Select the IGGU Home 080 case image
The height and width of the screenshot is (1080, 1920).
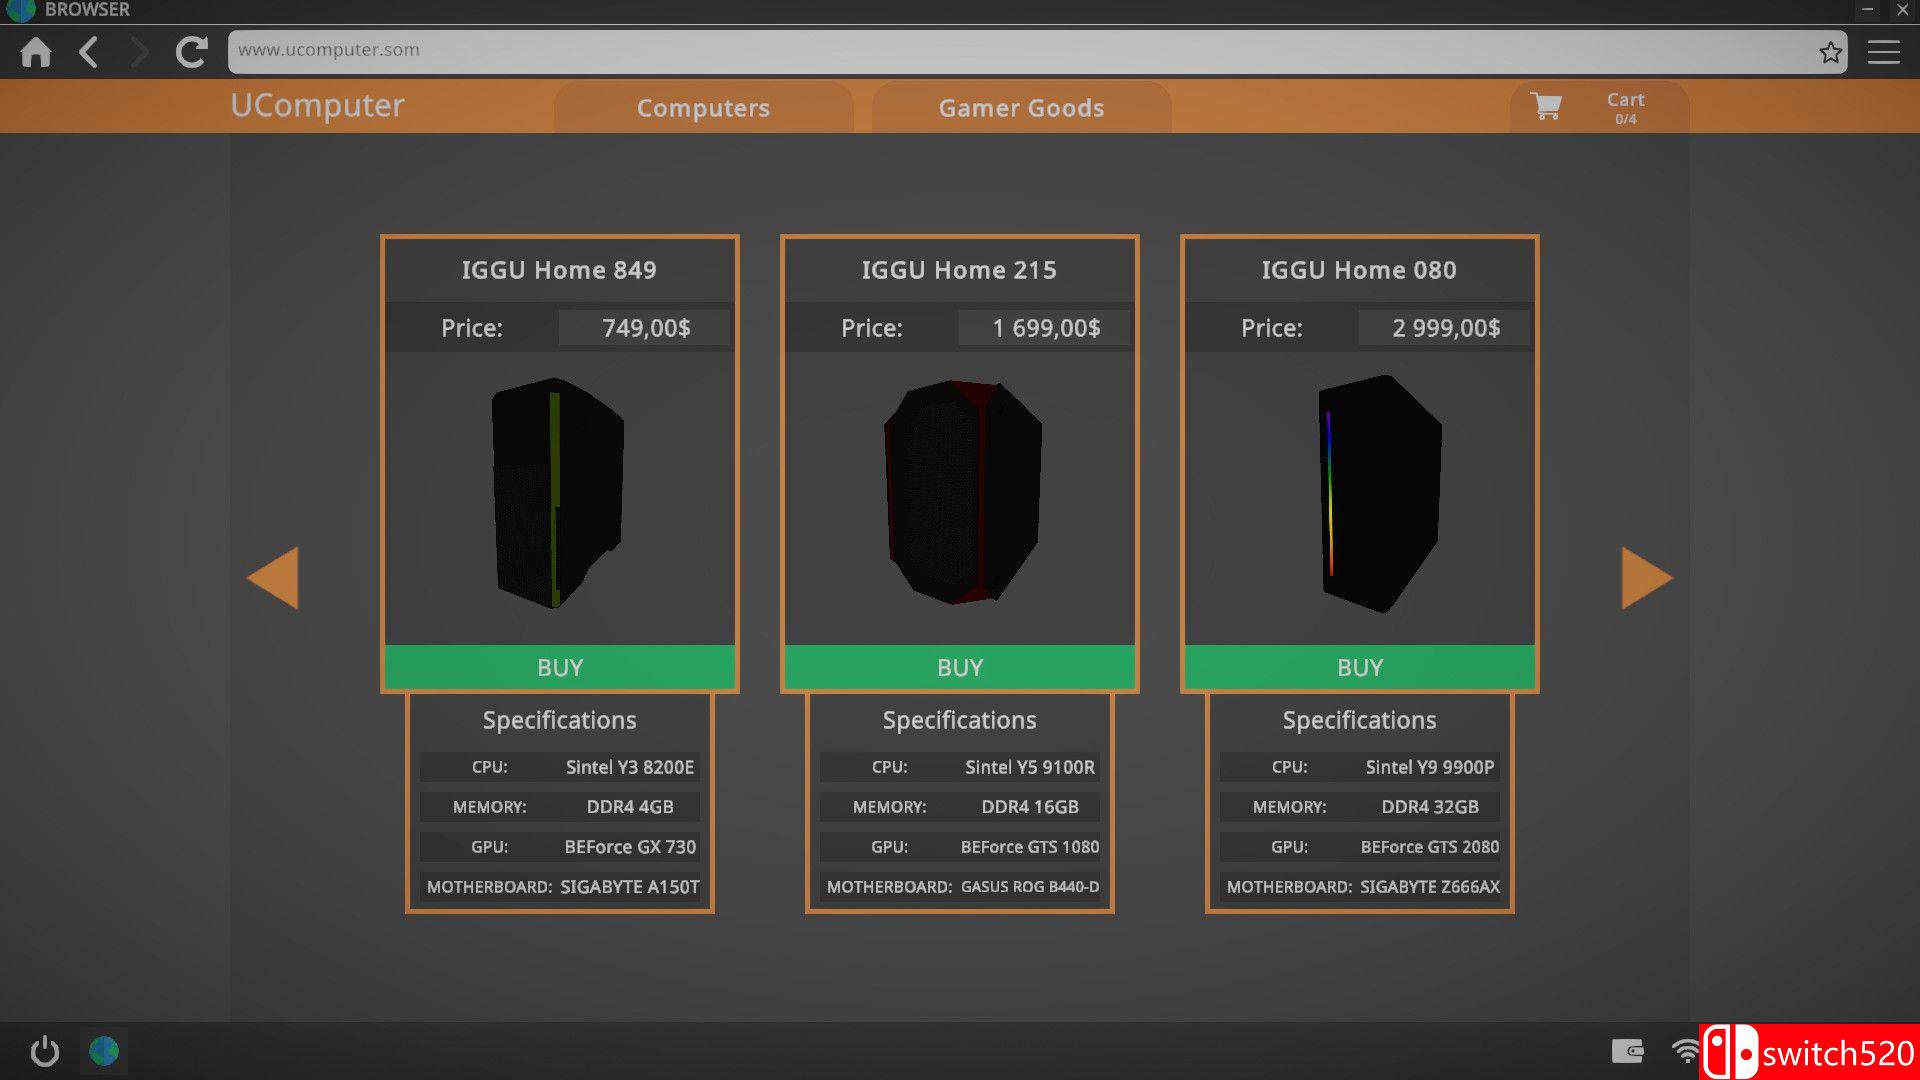[x=1380, y=495]
